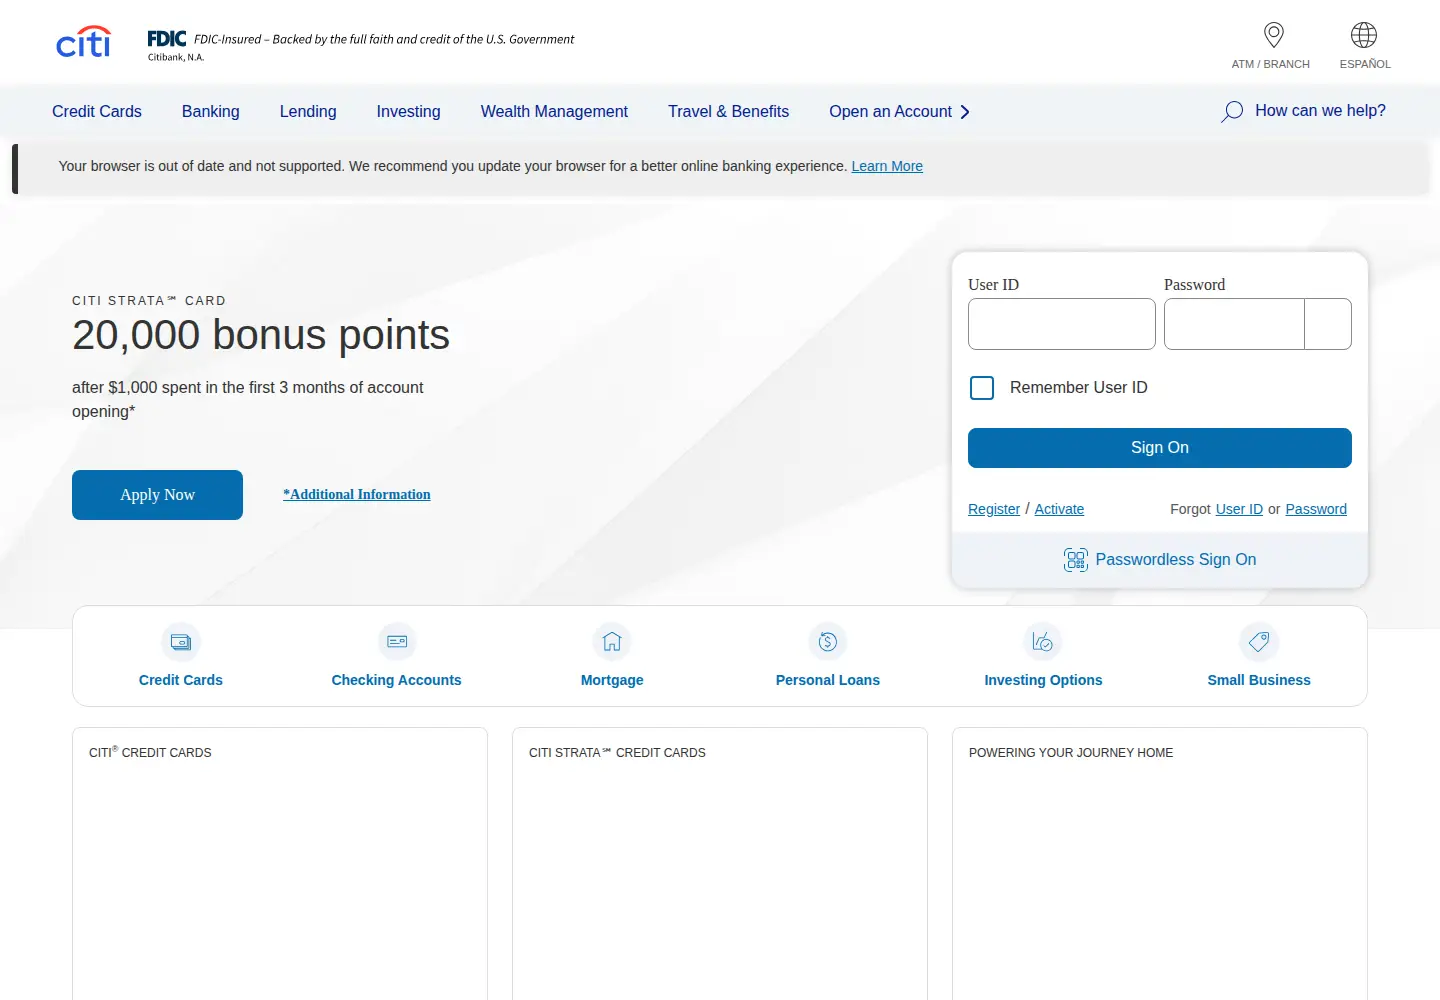This screenshot has height=1000, width=1440.
Task: Open the Personal Loans dollar icon
Action: [828, 642]
